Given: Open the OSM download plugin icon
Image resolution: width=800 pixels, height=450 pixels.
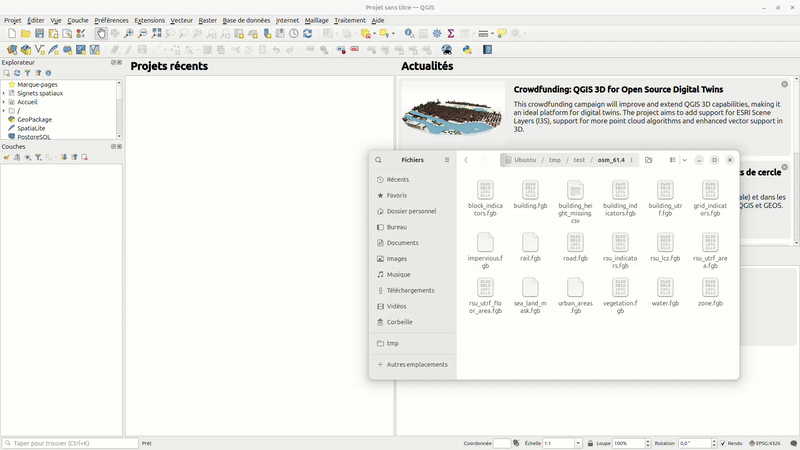Looking at the screenshot, I should pos(447,49).
